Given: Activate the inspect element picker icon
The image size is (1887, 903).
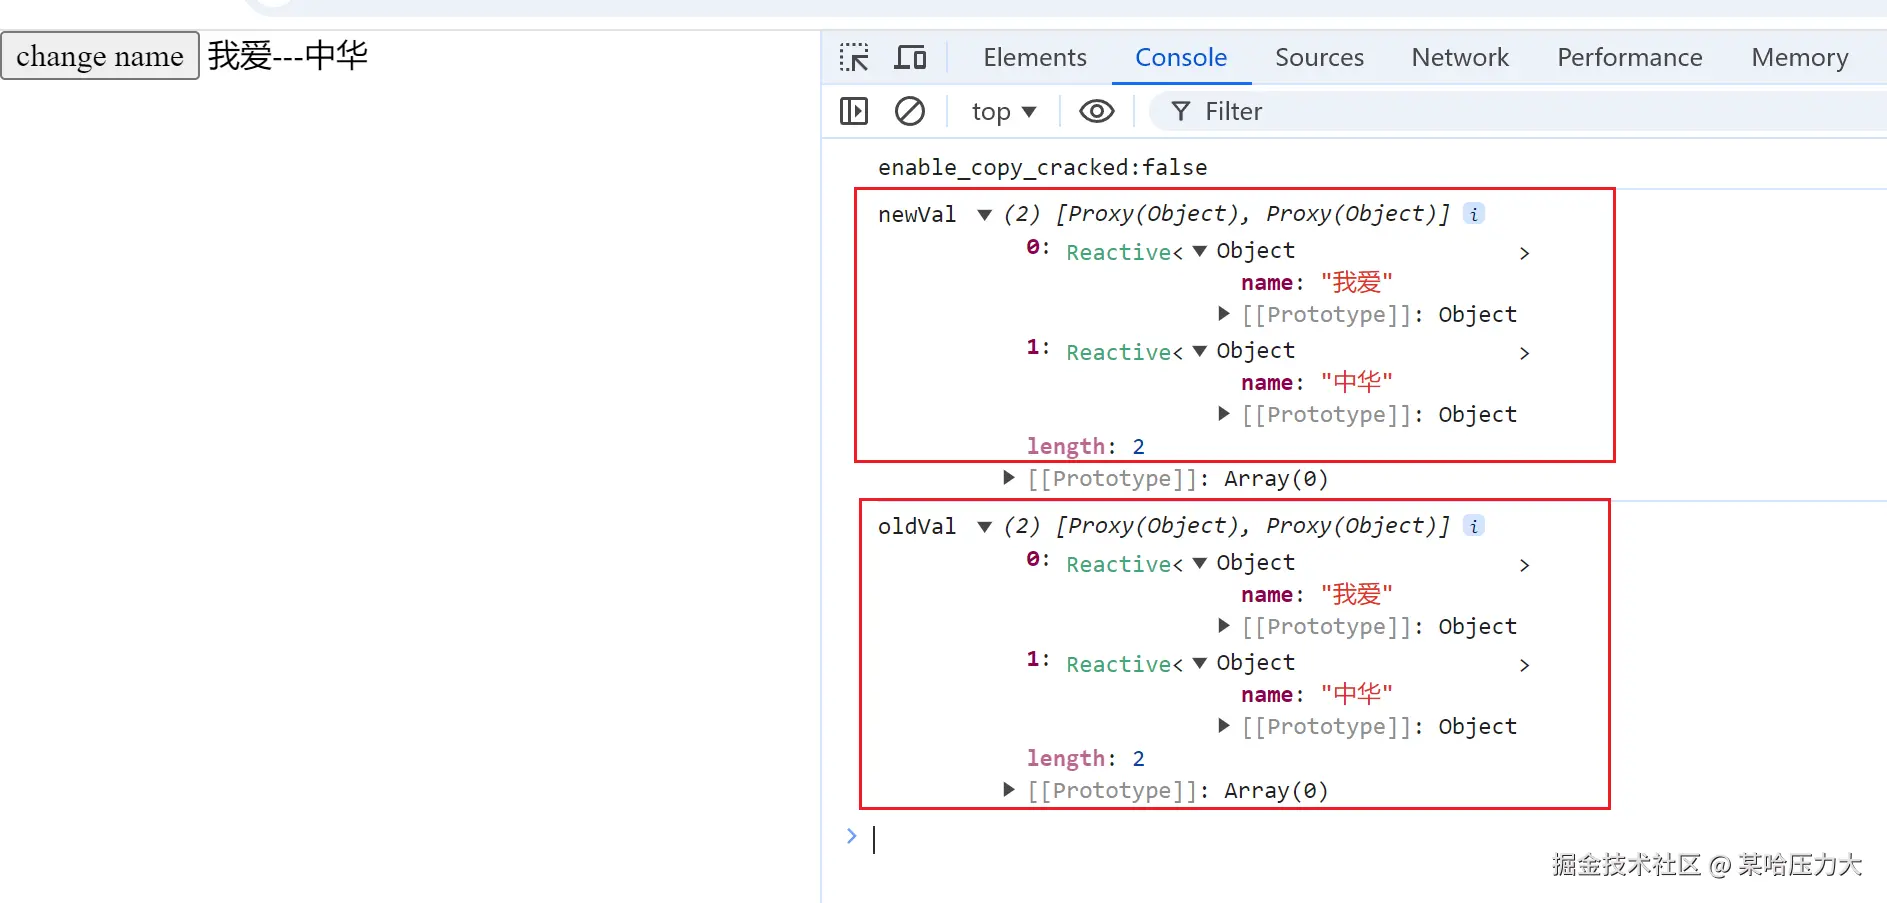Looking at the screenshot, I should point(854,57).
